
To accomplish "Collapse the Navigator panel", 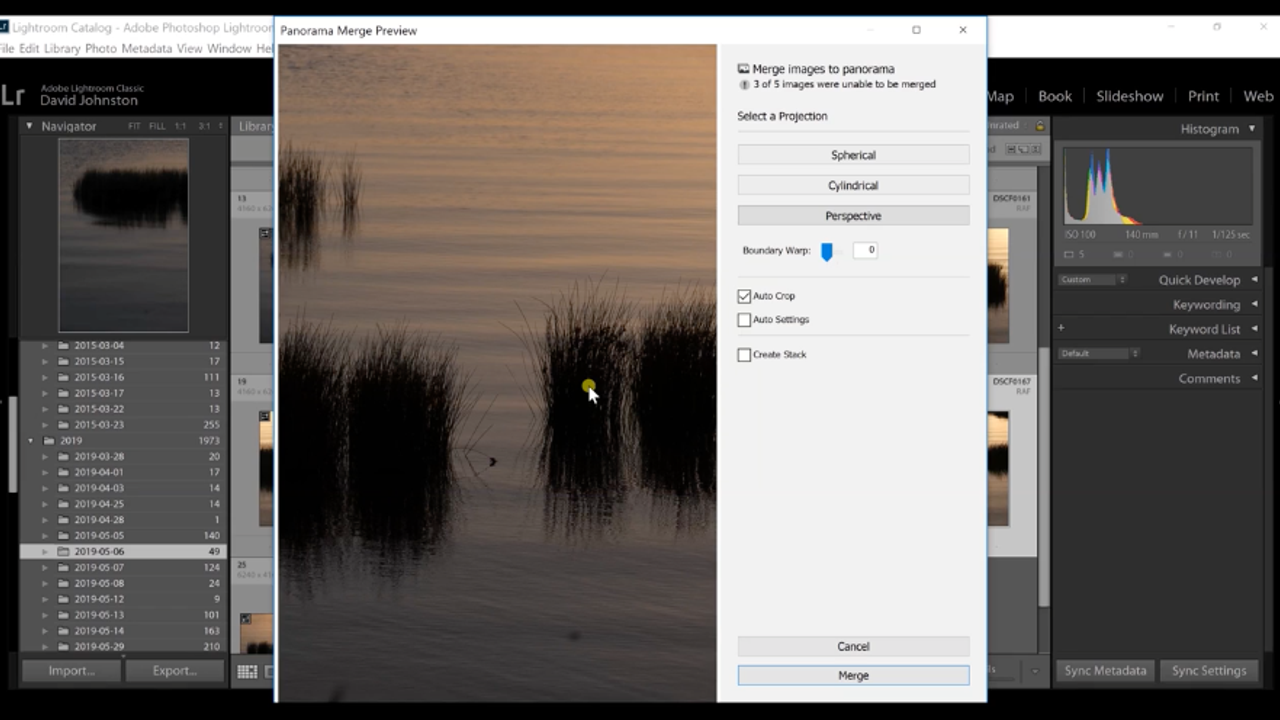I will [x=29, y=126].
